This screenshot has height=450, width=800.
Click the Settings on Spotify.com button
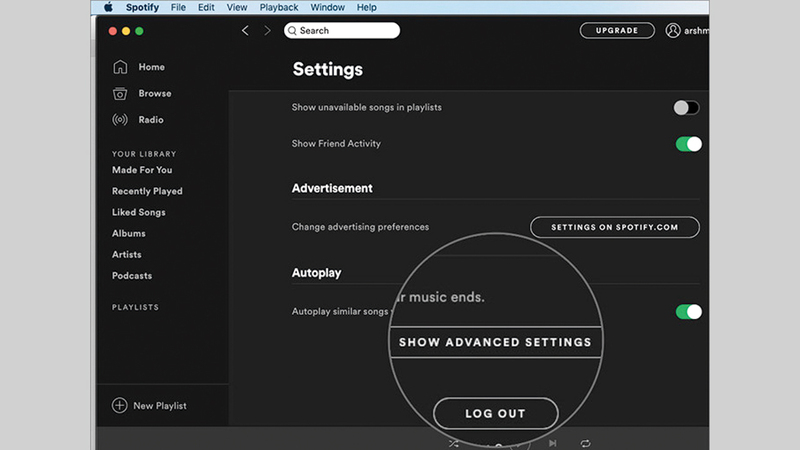614,227
